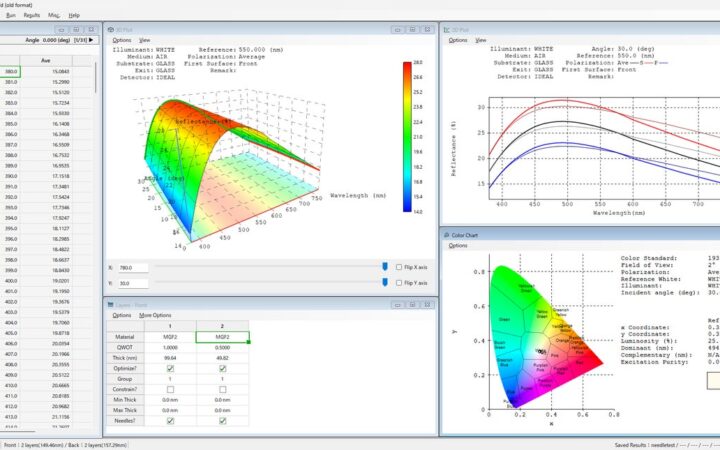The height and width of the screenshot is (450, 720).
Task: Open More Options menu in Layers window
Action: click(x=155, y=315)
